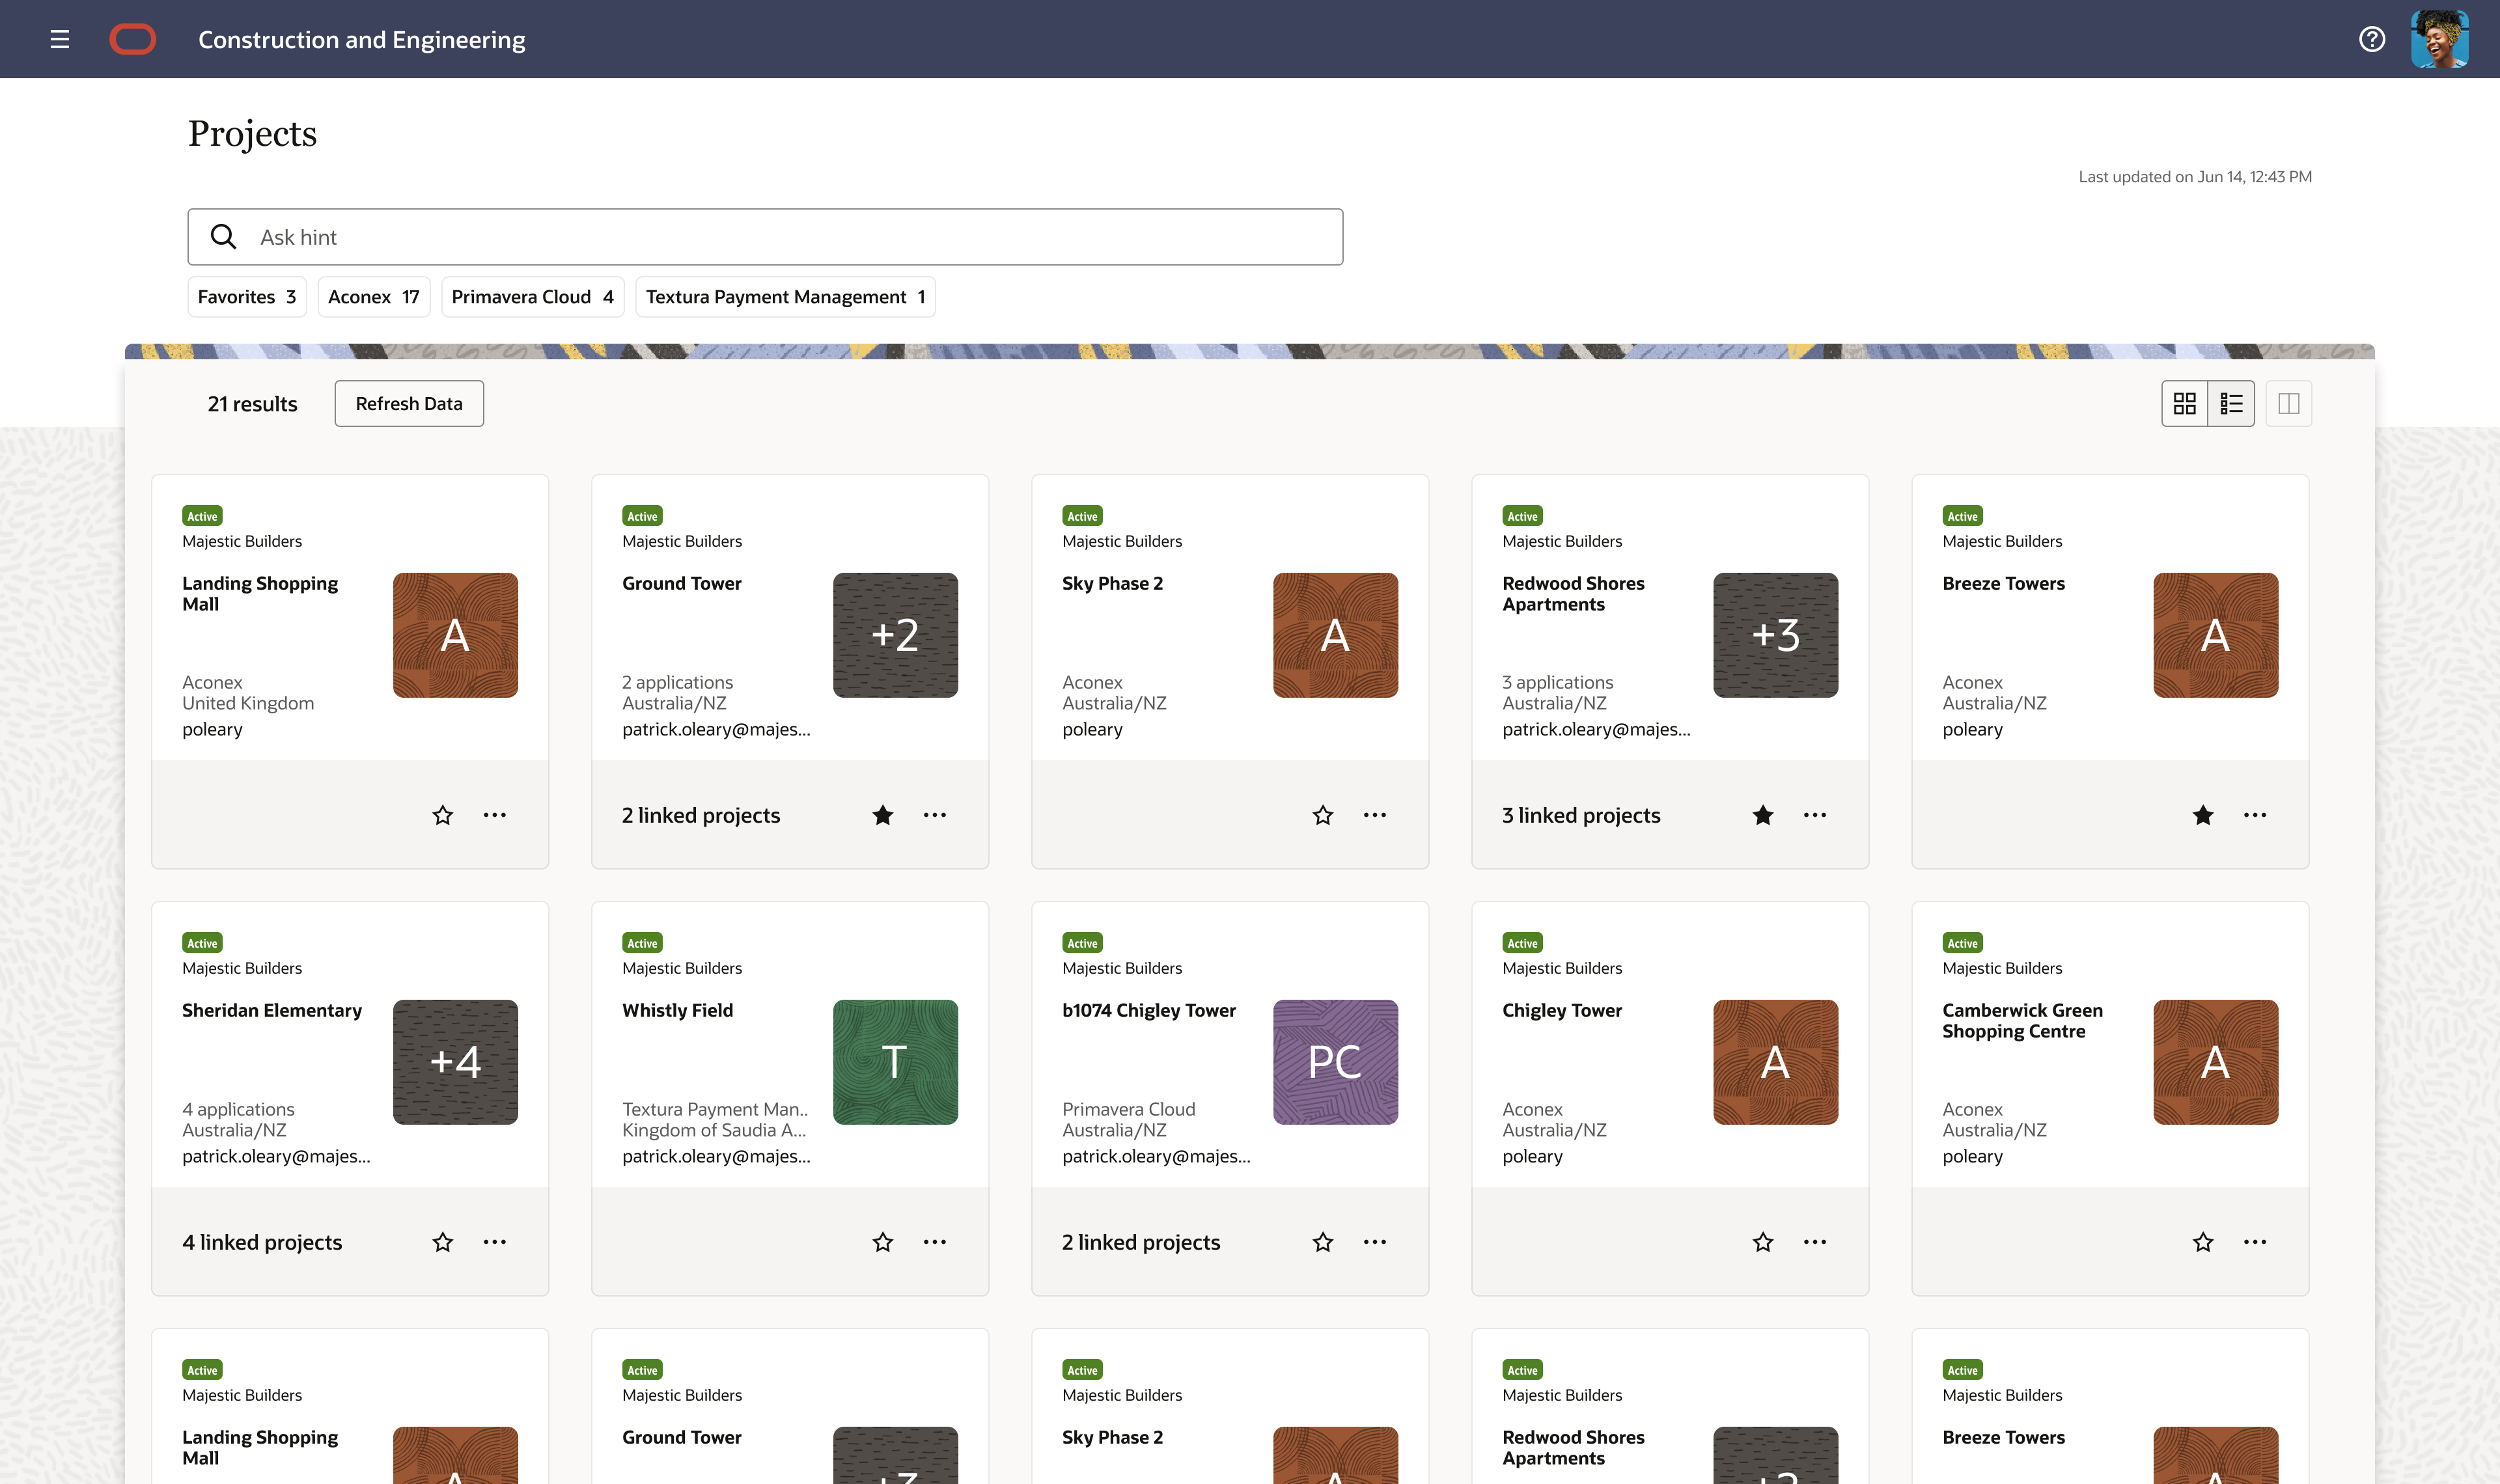The height and width of the screenshot is (1484, 2500).
Task: Favorite the Sheridan Elementary project
Action: coord(443,1242)
